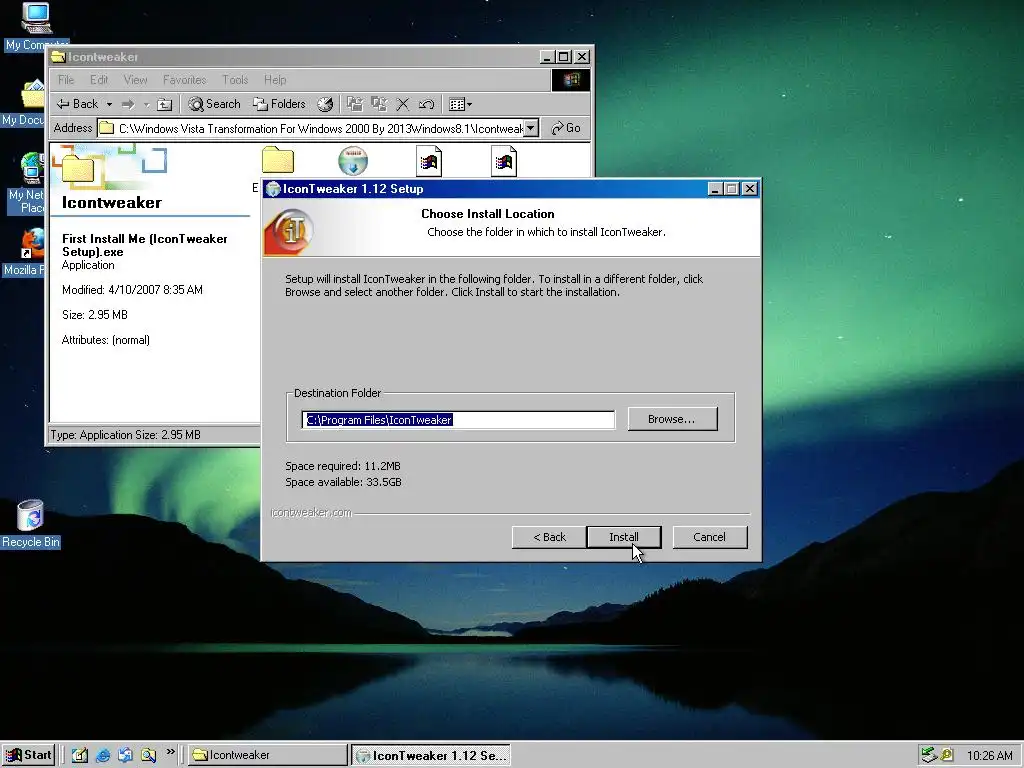Screen dimensions: 1024x768
Task: Open the Help menu in Explorer
Action: 275,80
